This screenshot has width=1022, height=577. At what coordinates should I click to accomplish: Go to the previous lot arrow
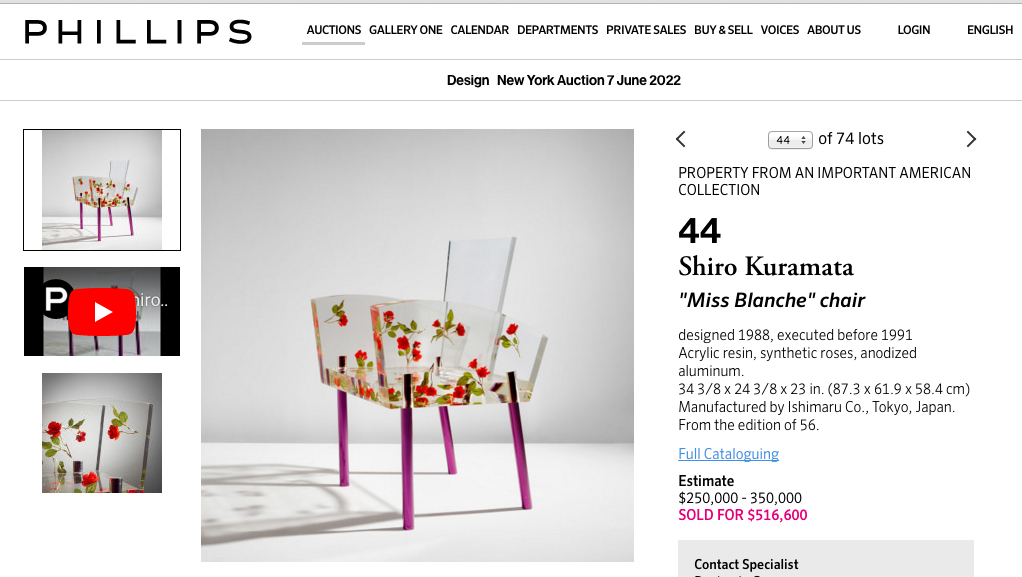[x=681, y=139]
